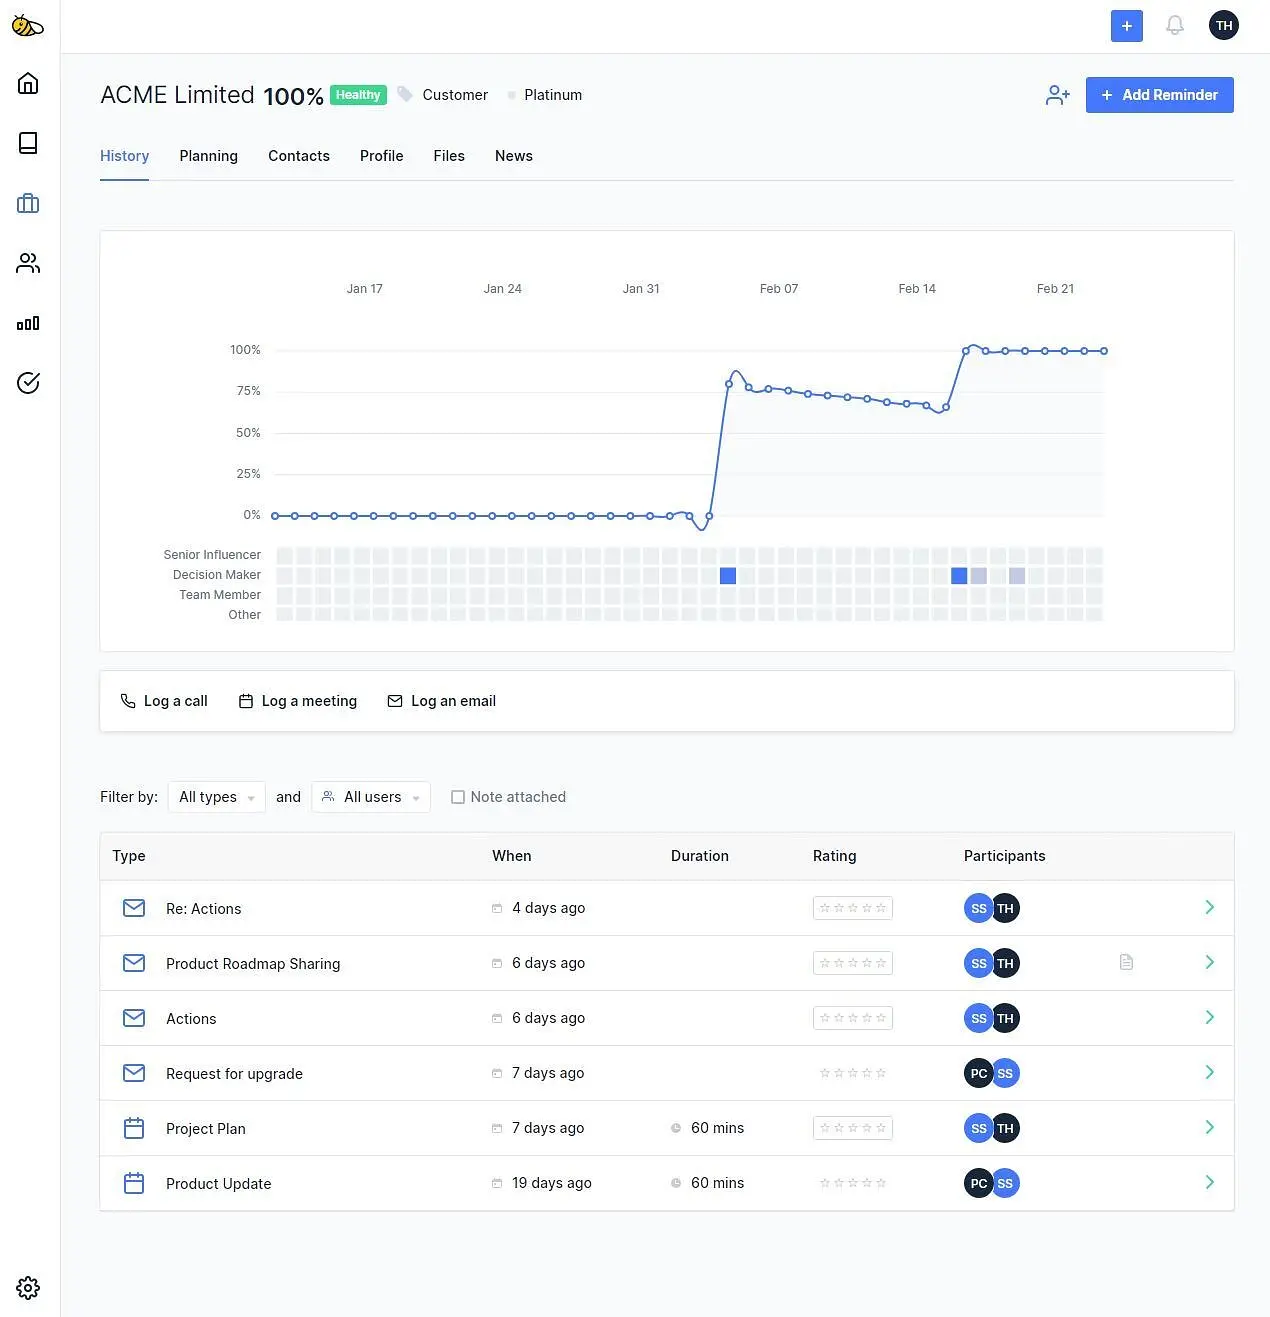Expand the Re: Actions row chevron

pyautogui.click(x=1209, y=907)
